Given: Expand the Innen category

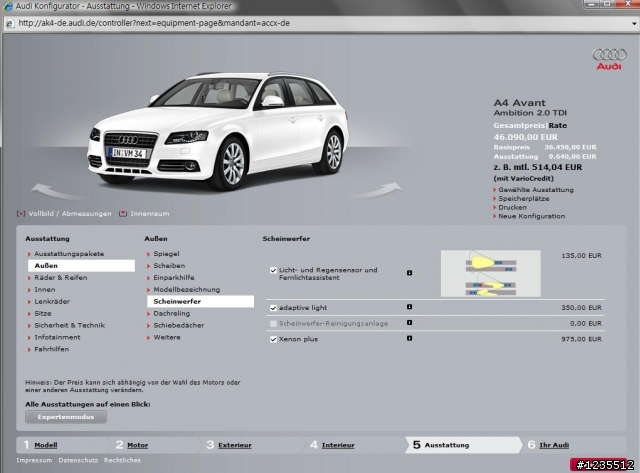Looking at the screenshot, I should coord(44,289).
